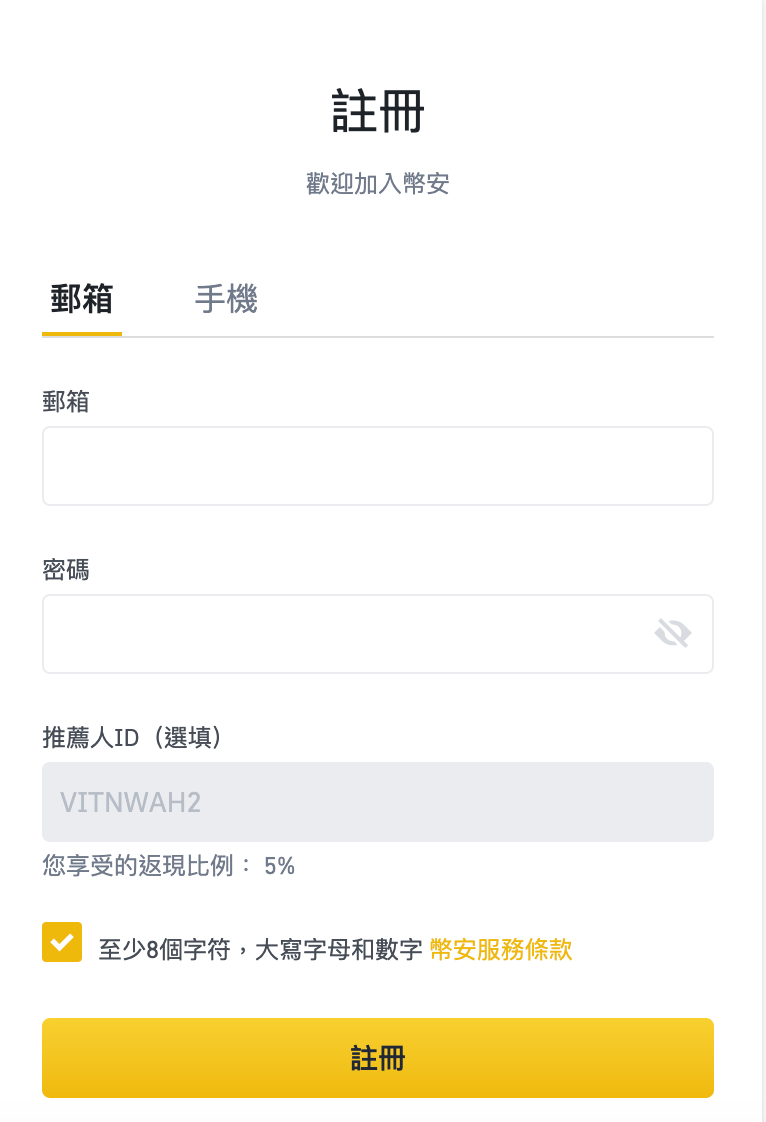766x1122 pixels.
Task: Focus the 郵箱 email input field
Action: [x=378, y=466]
